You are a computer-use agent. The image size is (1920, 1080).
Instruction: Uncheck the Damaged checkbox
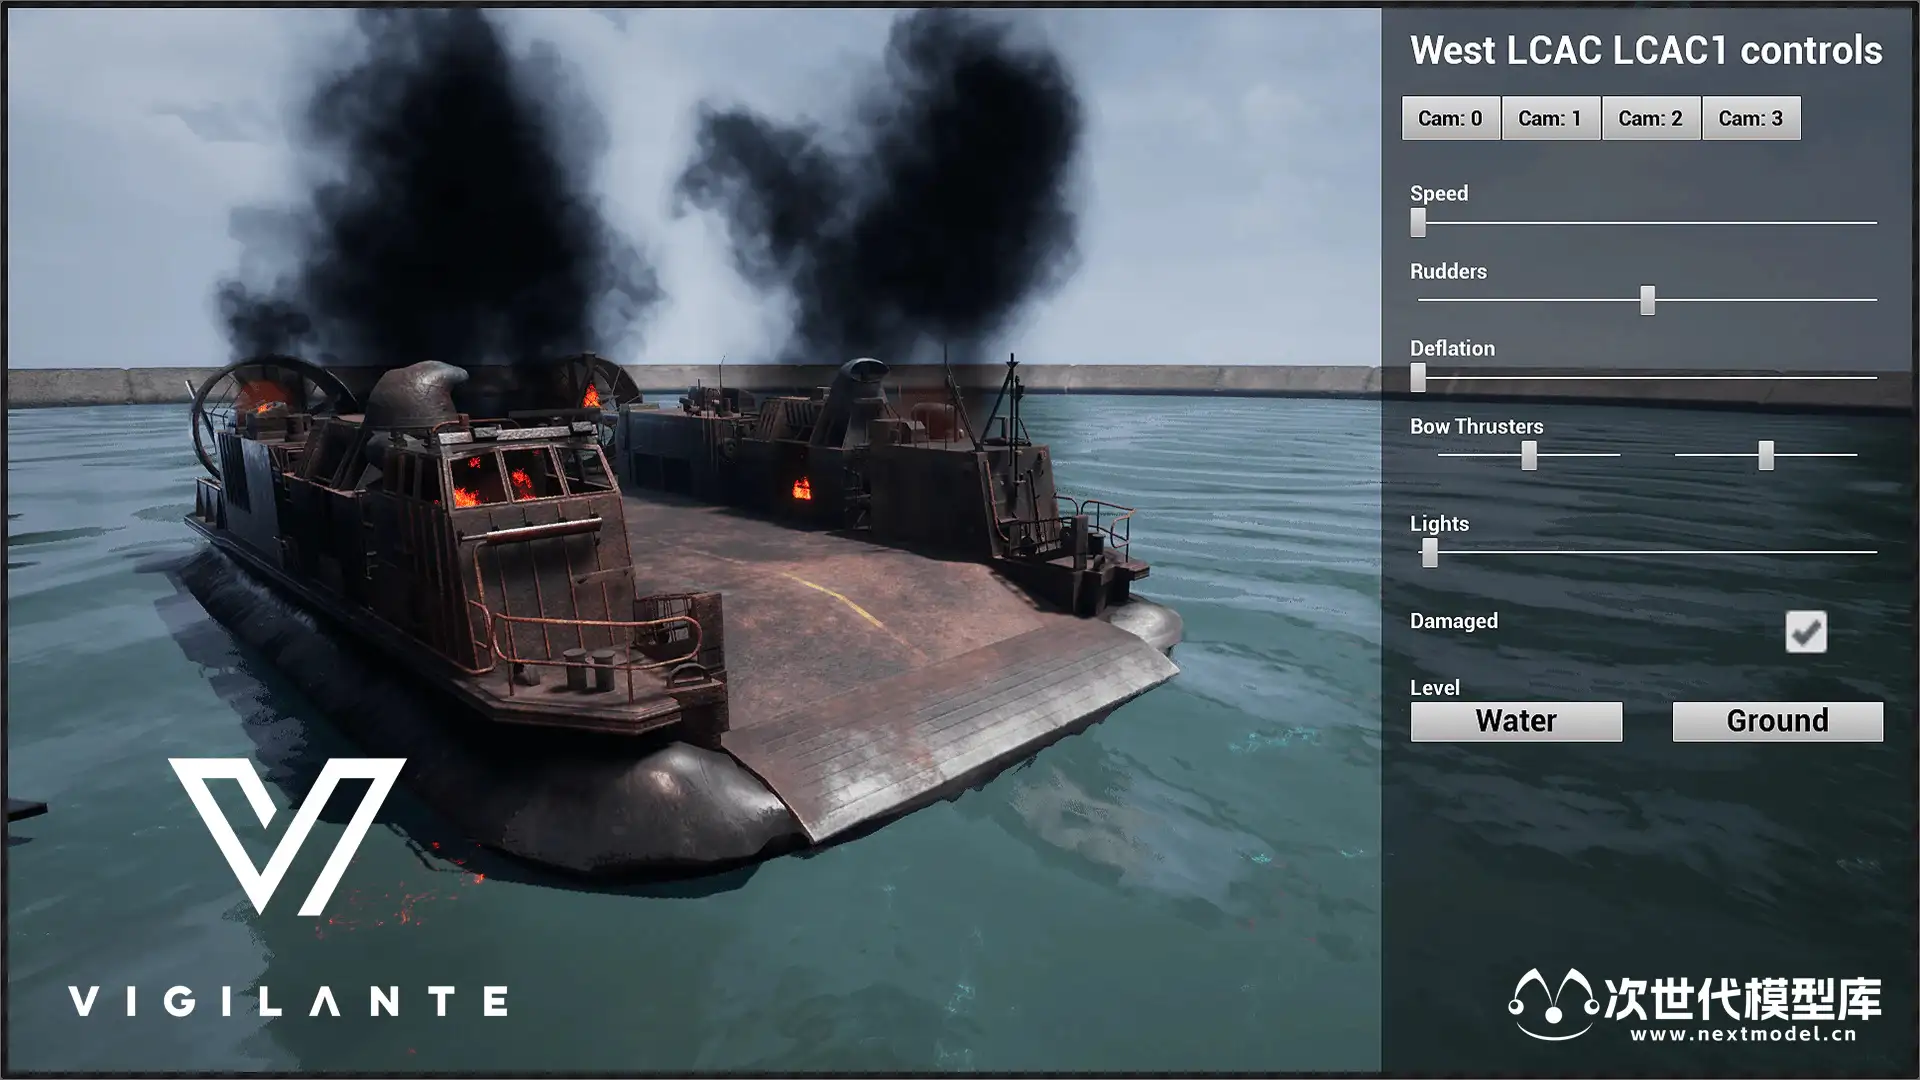point(1805,632)
